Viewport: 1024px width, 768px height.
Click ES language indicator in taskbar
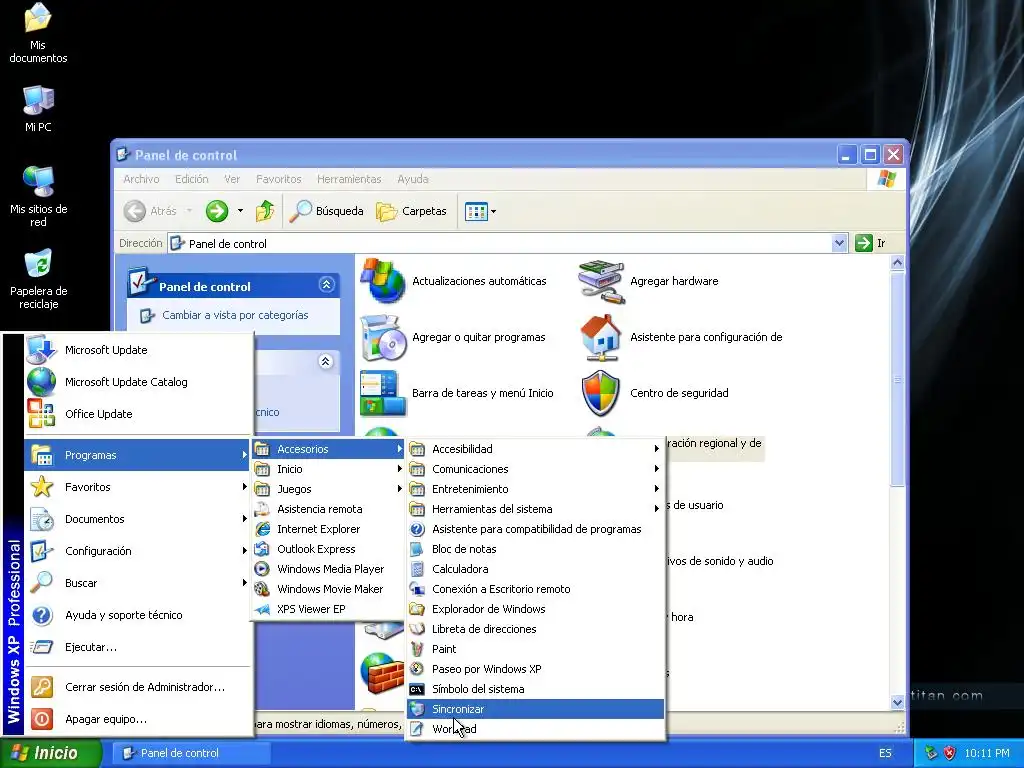(x=885, y=753)
